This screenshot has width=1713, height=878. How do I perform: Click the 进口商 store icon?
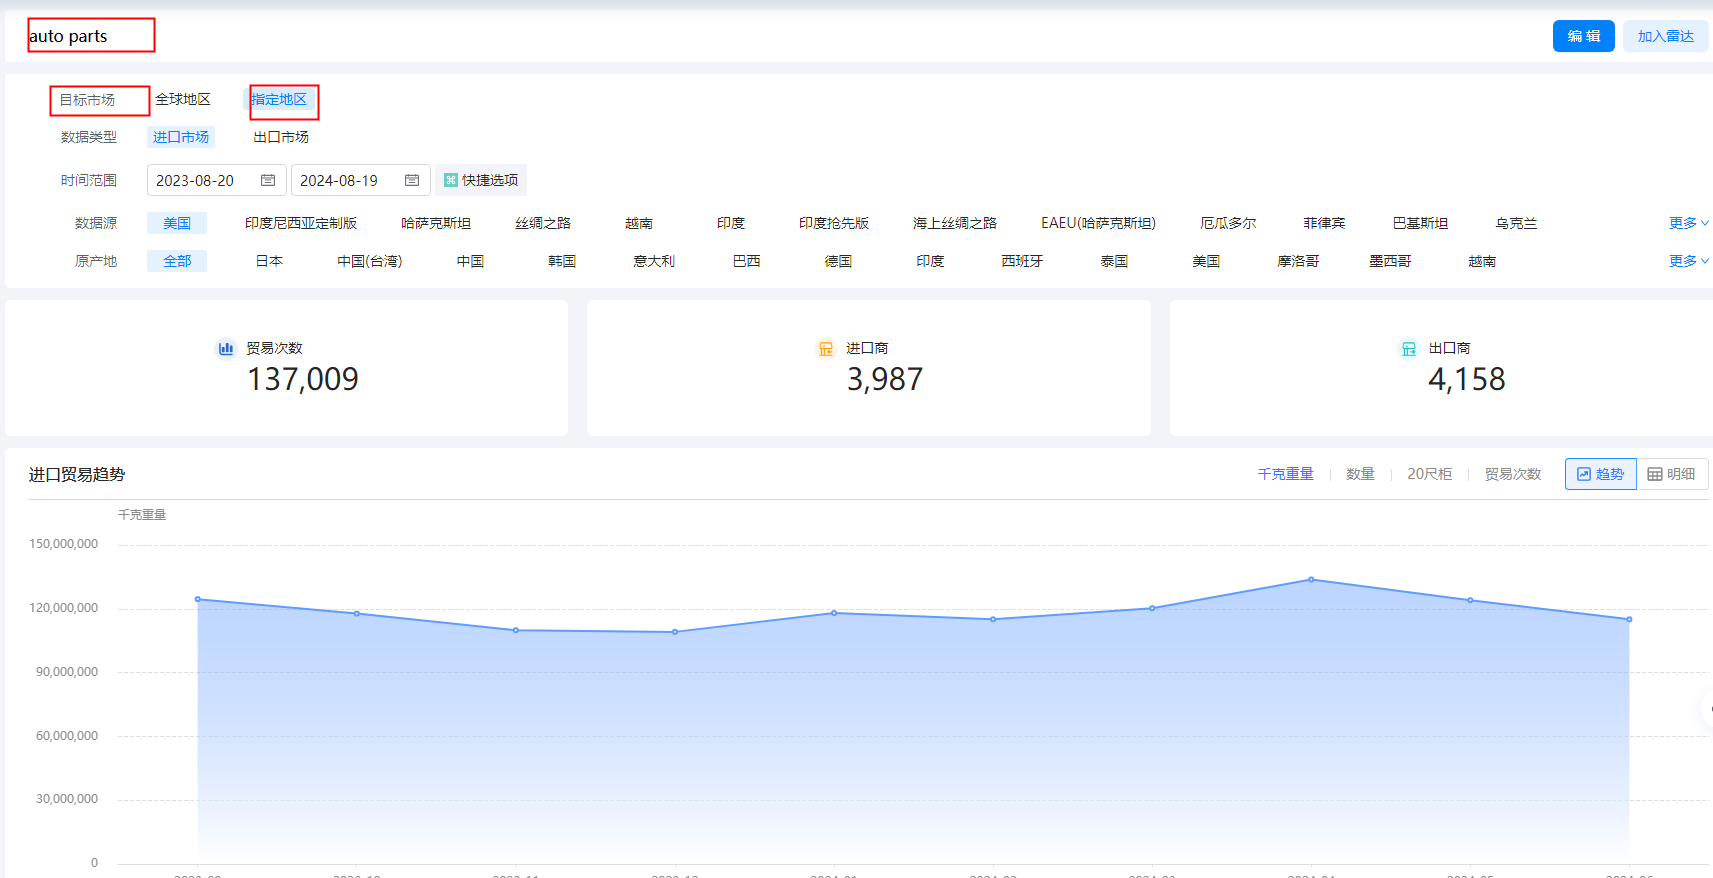(x=826, y=348)
